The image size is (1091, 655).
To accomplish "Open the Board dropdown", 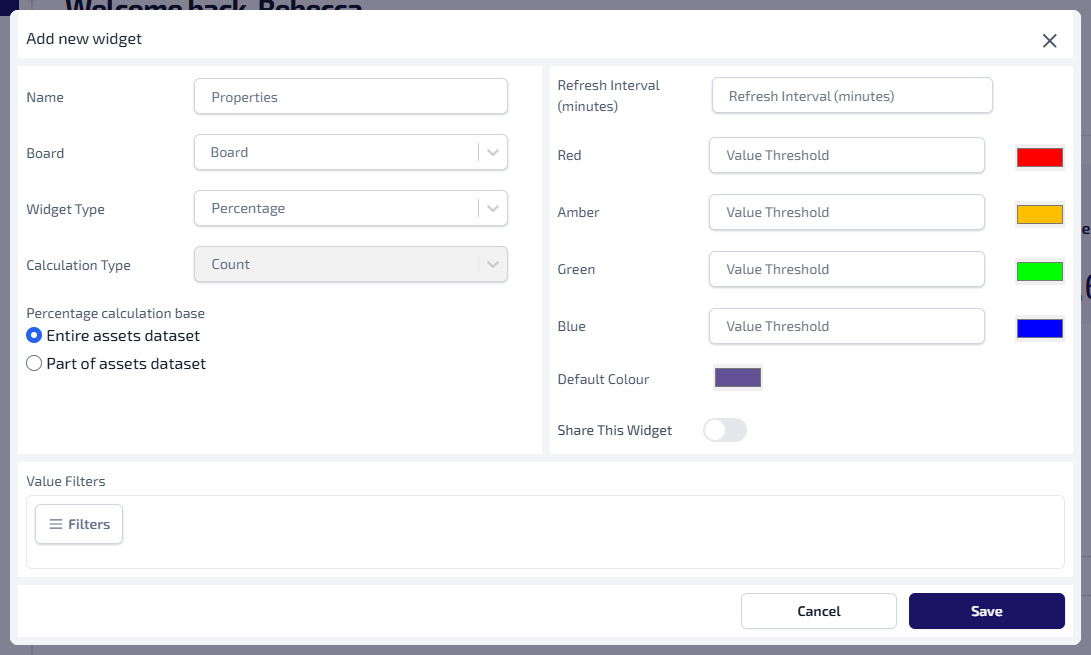I will (x=350, y=153).
